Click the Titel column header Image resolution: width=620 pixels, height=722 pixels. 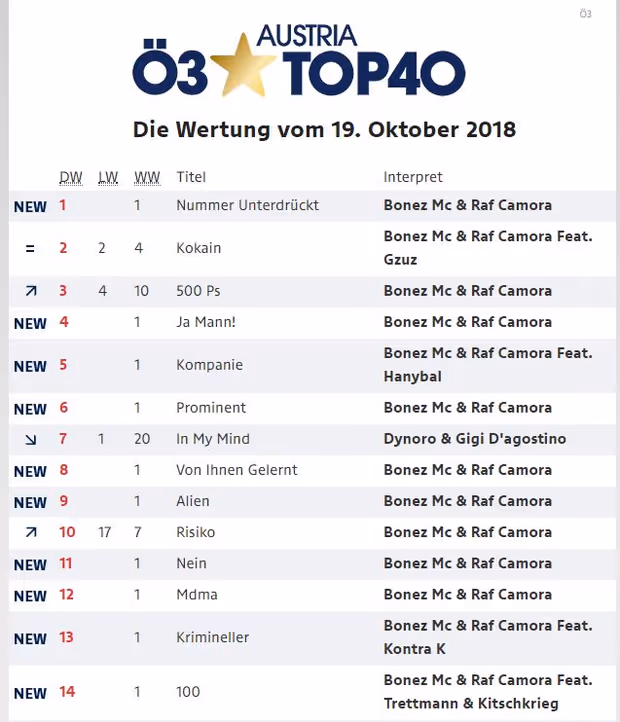(x=191, y=177)
